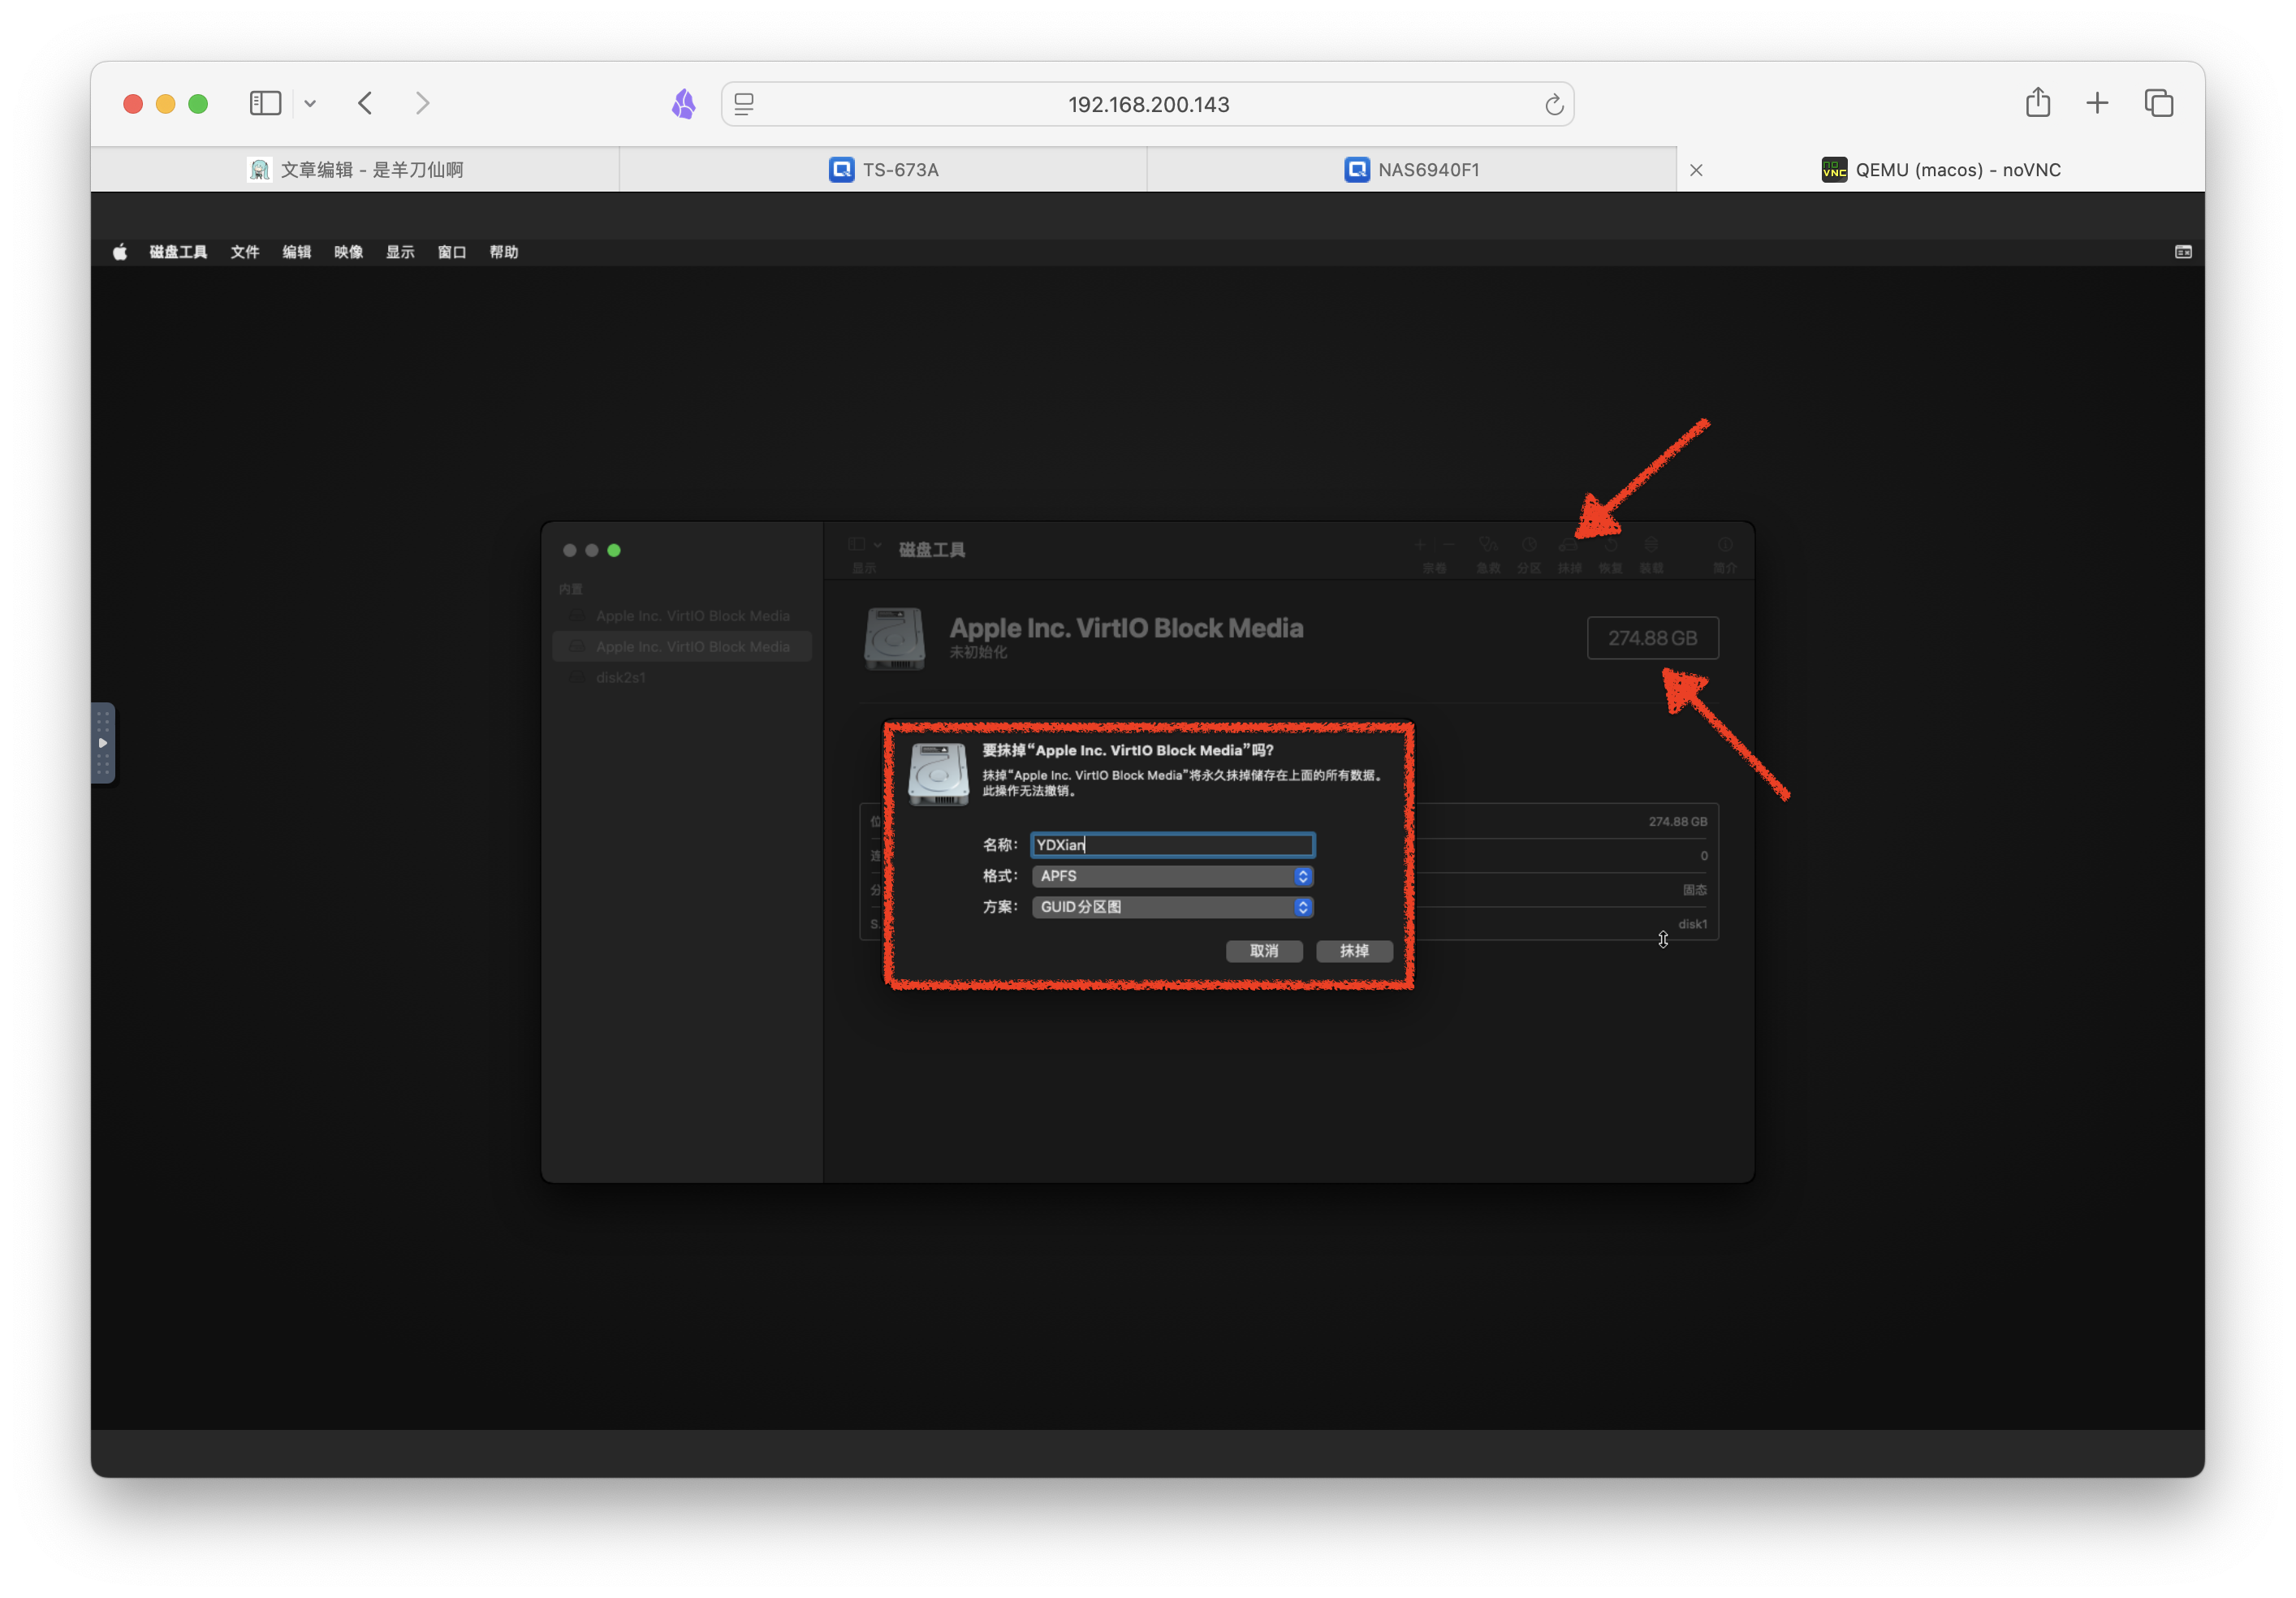2296x1598 pixels.
Task: Click the input source menu bar icon
Action: click(x=2183, y=252)
